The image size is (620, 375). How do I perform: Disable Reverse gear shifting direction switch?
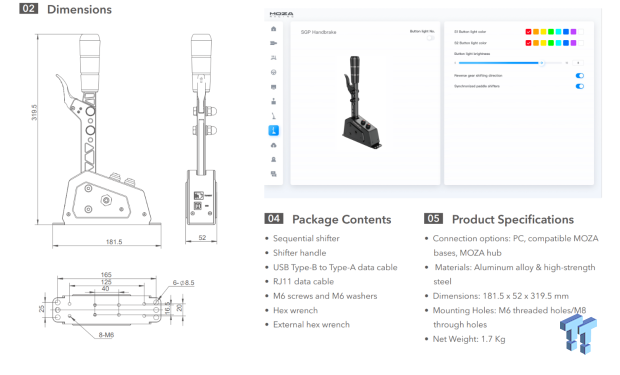point(580,76)
